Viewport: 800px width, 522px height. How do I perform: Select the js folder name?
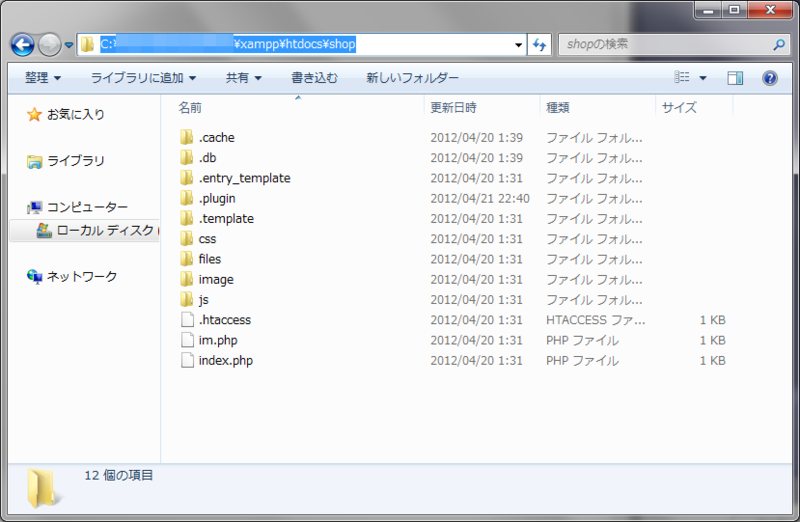204,300
